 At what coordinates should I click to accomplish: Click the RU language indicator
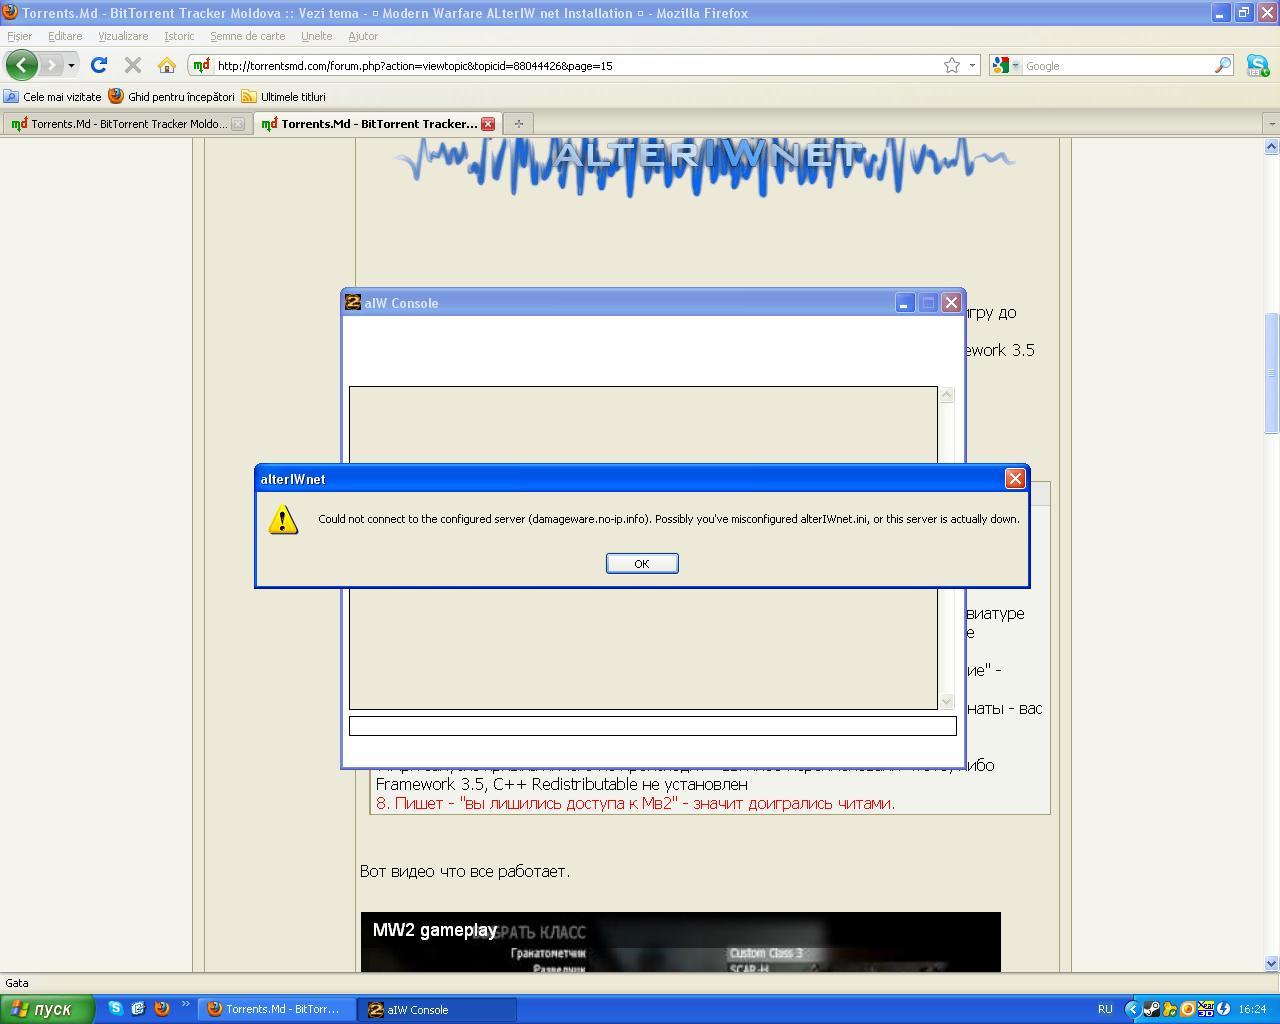click(1105, 1009)
